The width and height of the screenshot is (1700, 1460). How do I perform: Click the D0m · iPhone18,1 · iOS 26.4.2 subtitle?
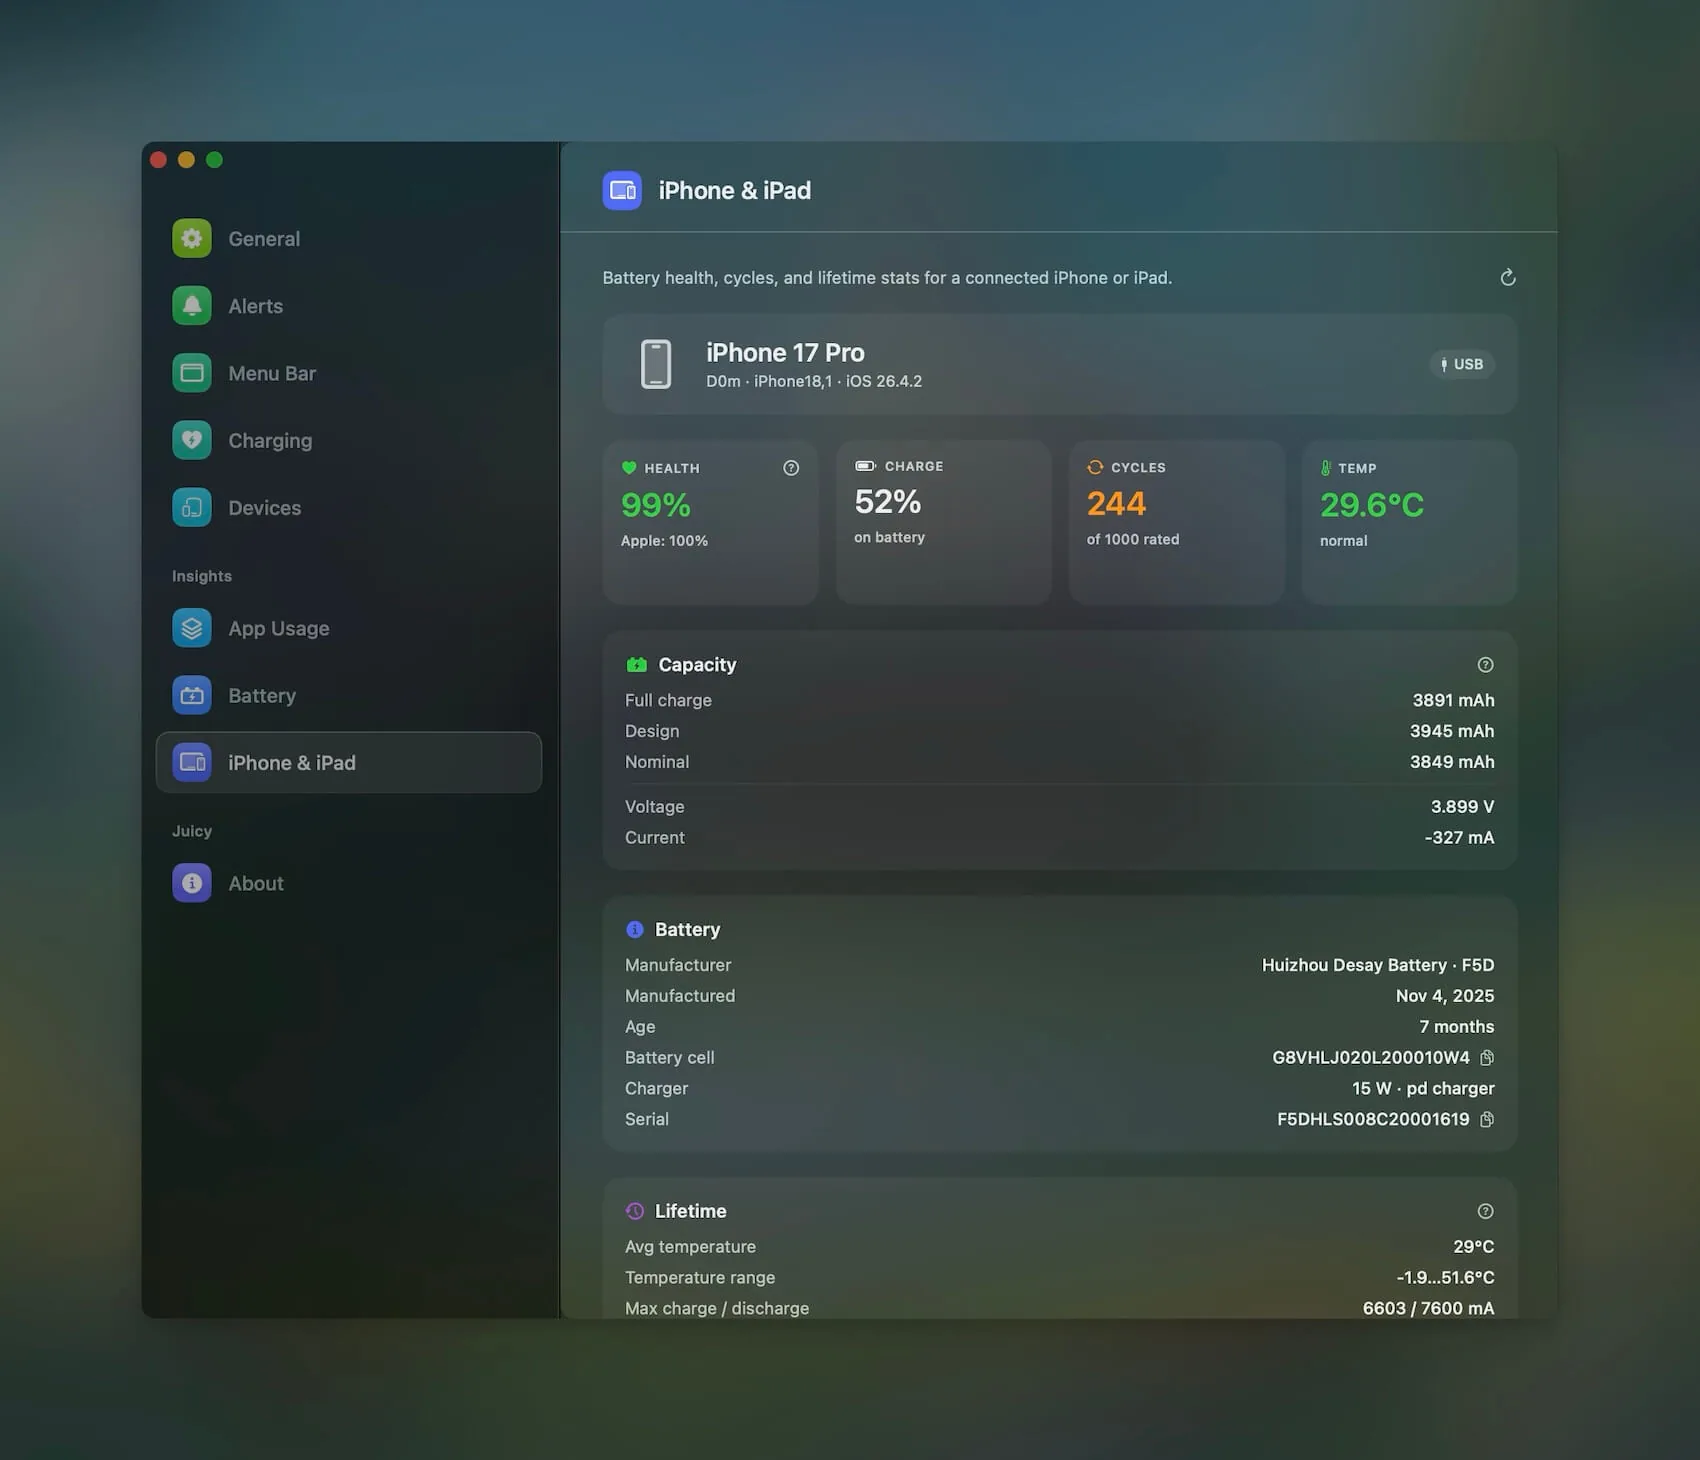click(x=814, y=381)
